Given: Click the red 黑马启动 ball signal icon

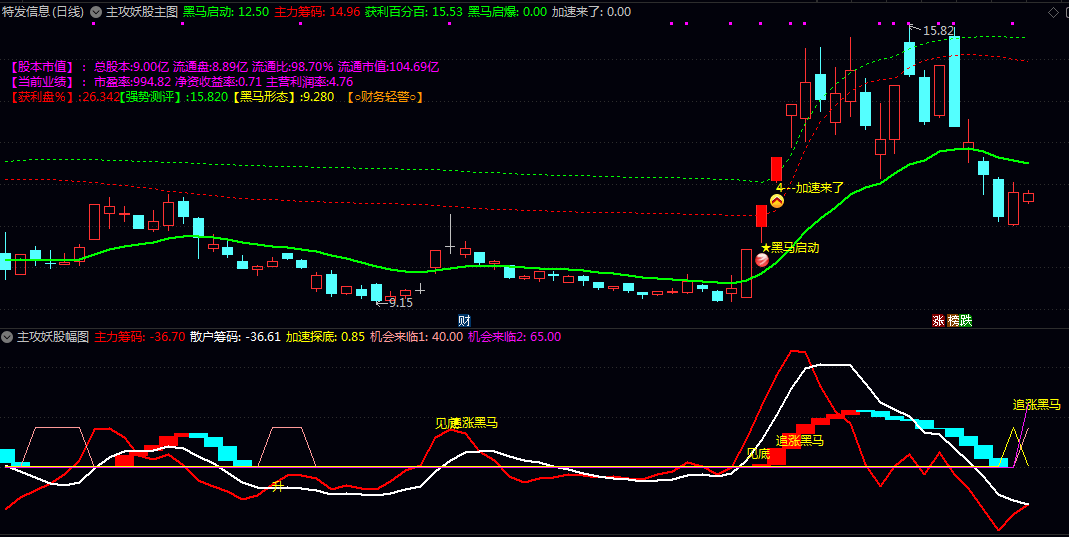Looking at the screenshot, I should (x=762, y=260).
